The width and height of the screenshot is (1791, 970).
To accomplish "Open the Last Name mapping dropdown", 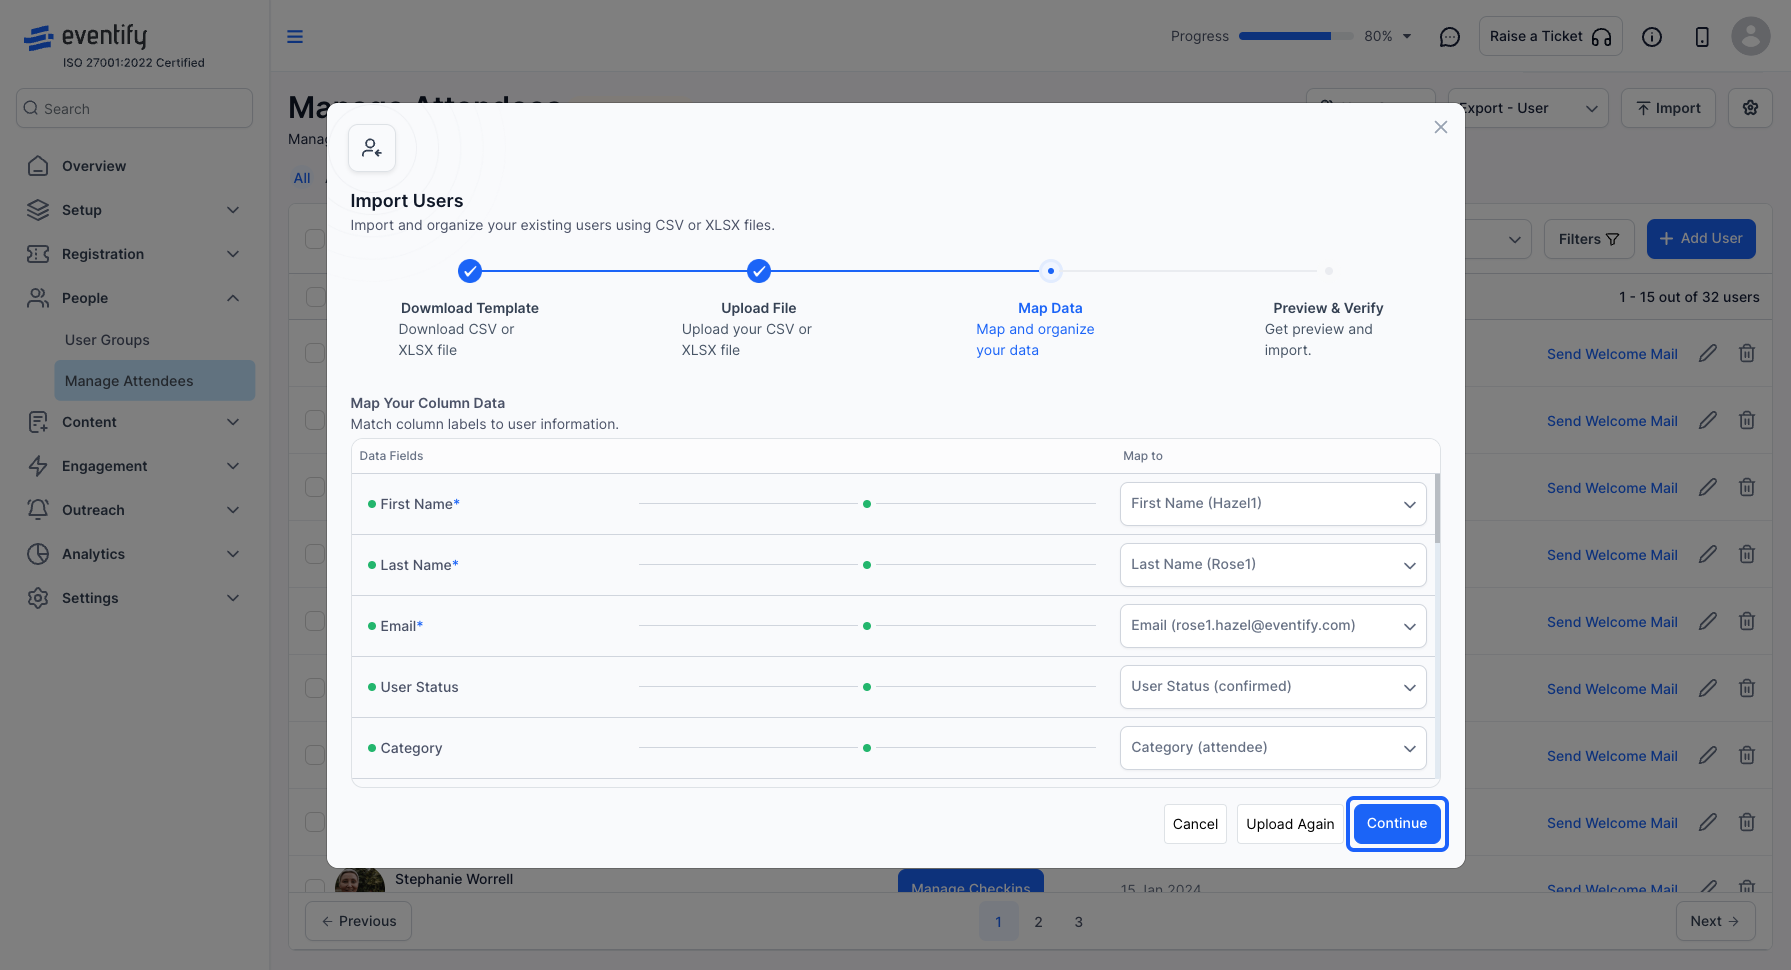I will point(1273,565).
